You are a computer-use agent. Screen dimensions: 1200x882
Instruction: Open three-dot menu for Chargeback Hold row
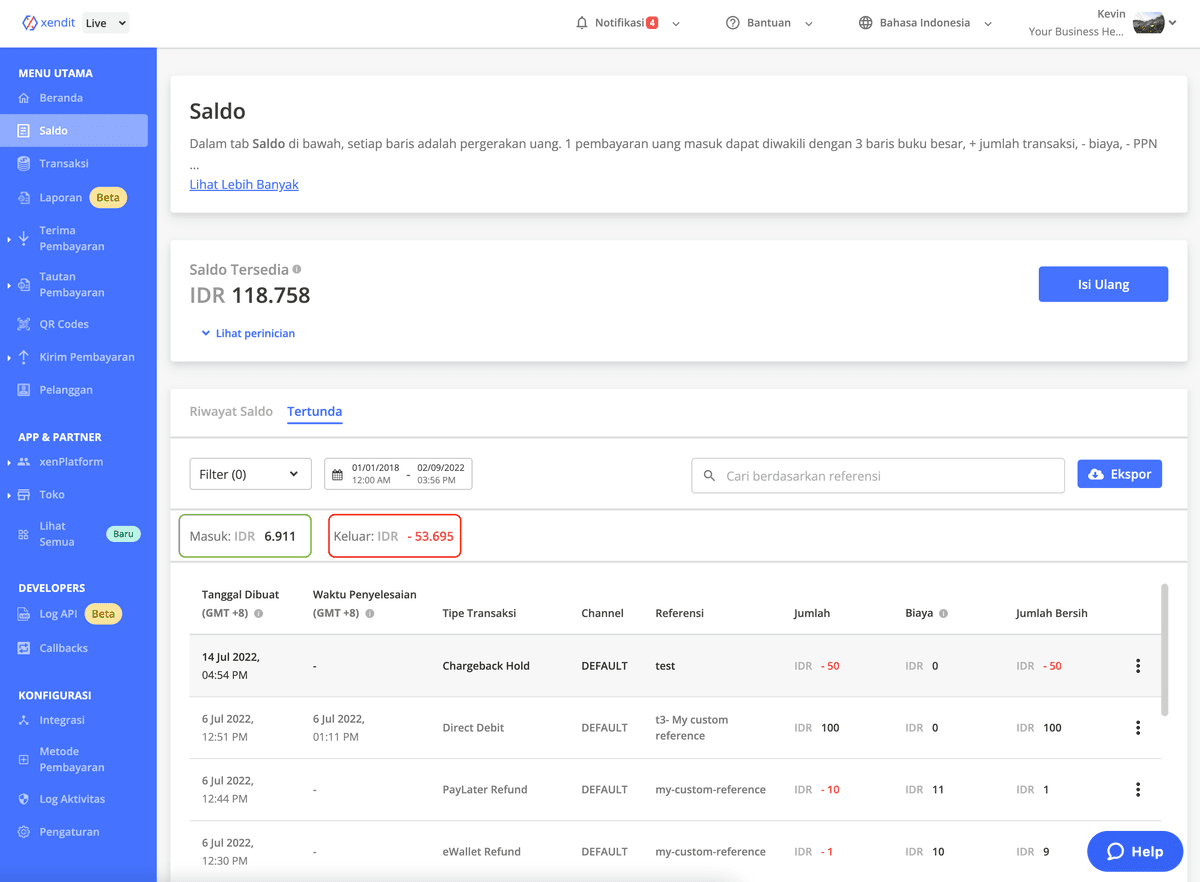(1138, 666)
